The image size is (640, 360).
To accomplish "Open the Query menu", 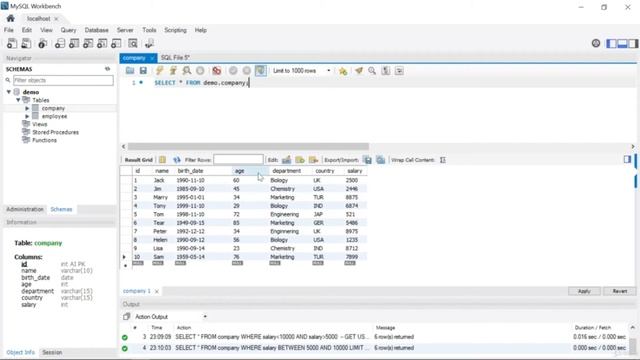I will pyautogui.click(x=68, y=30).
